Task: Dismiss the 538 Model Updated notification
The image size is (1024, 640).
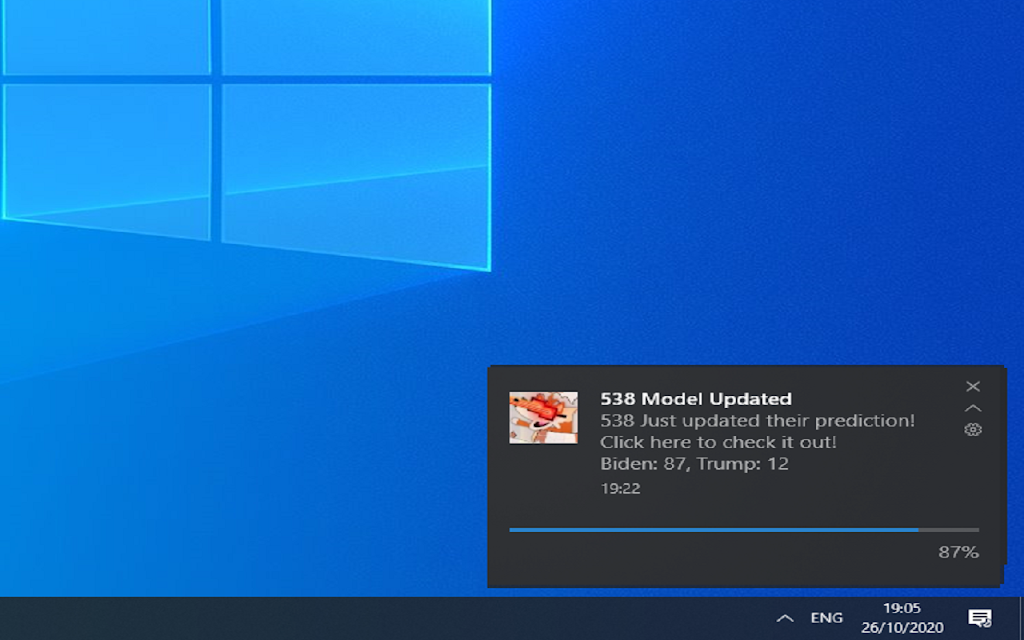Action: (x=973, y=387)
